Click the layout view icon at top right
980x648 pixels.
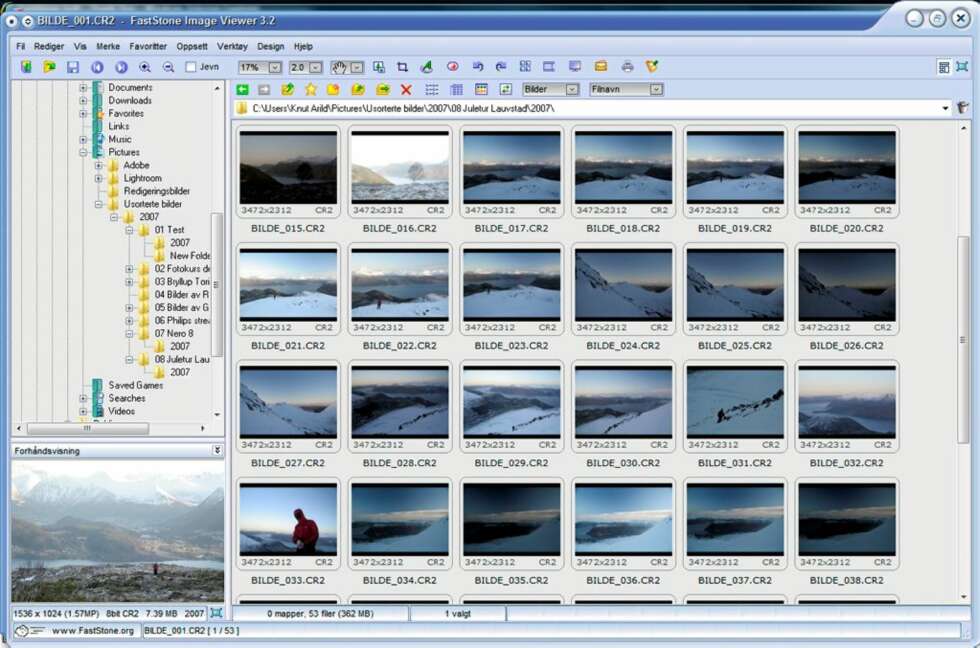pos(944,67)
